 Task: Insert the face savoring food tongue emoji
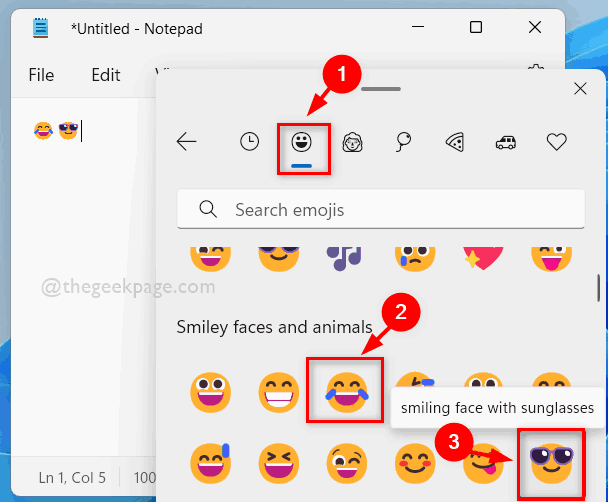tap(483, 463)
